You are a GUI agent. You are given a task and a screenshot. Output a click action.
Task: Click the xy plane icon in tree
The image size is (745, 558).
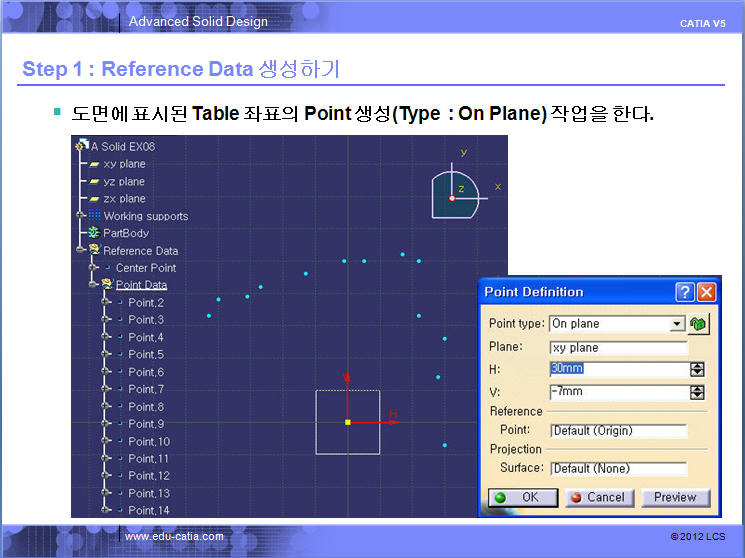[94, 164]
